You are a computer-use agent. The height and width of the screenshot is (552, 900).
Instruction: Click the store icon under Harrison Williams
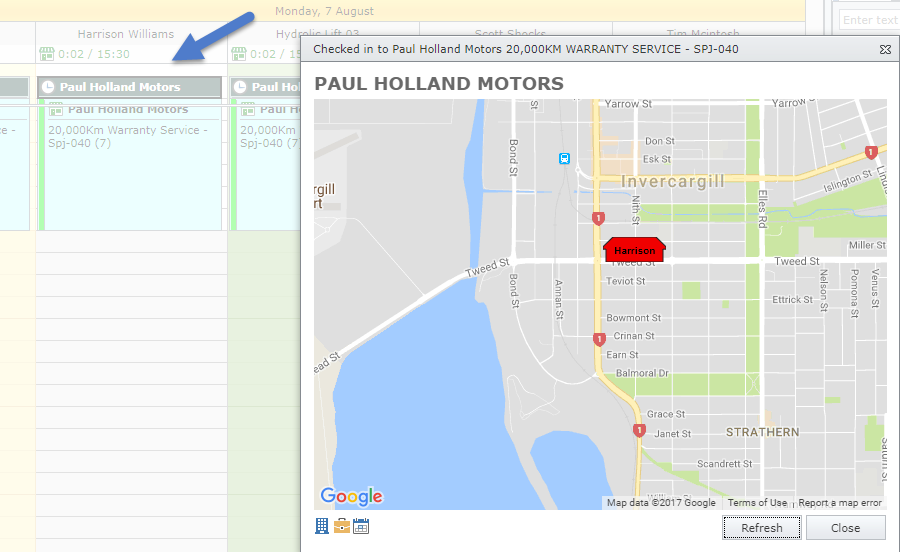click(45, 54)
